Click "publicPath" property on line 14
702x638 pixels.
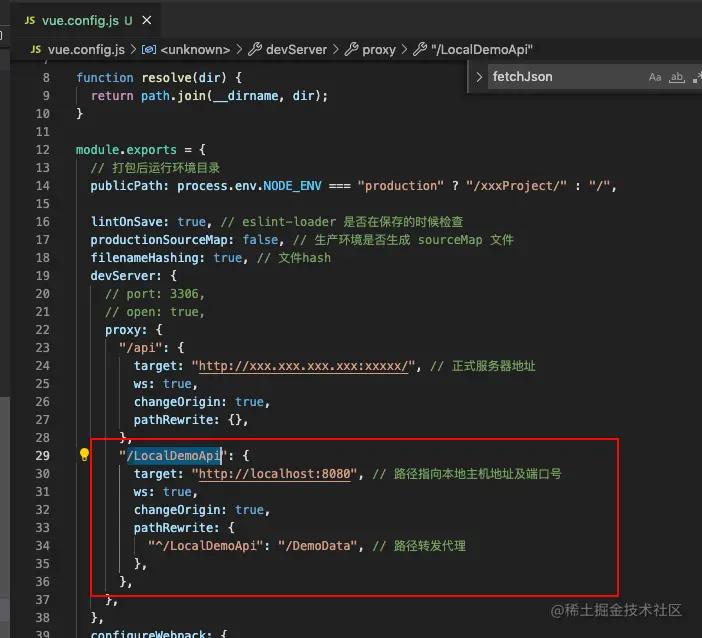[x=126, y=186]
